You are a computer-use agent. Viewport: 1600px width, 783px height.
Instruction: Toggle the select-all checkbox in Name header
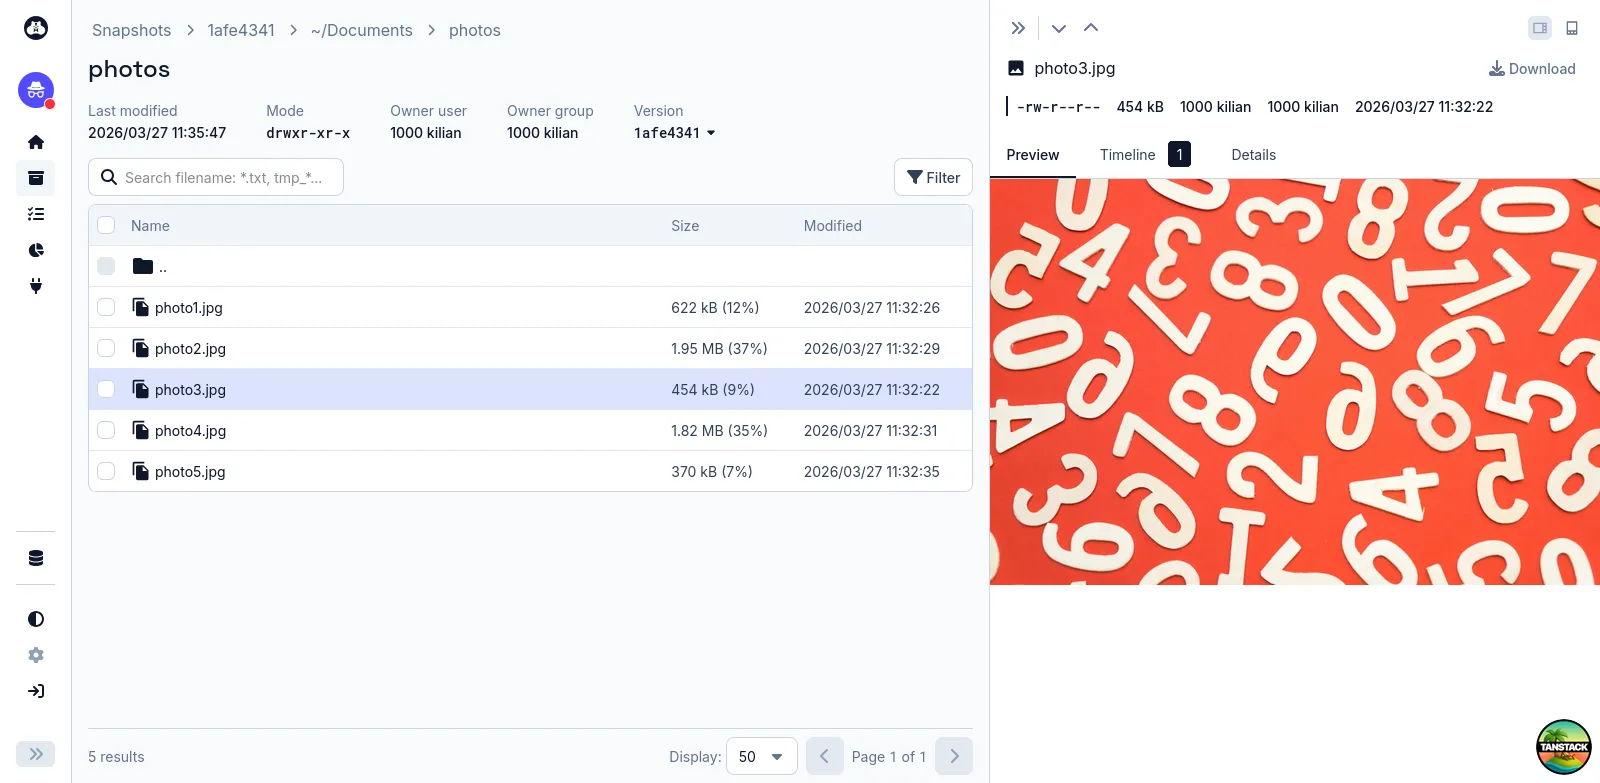[x=106, y=225]
